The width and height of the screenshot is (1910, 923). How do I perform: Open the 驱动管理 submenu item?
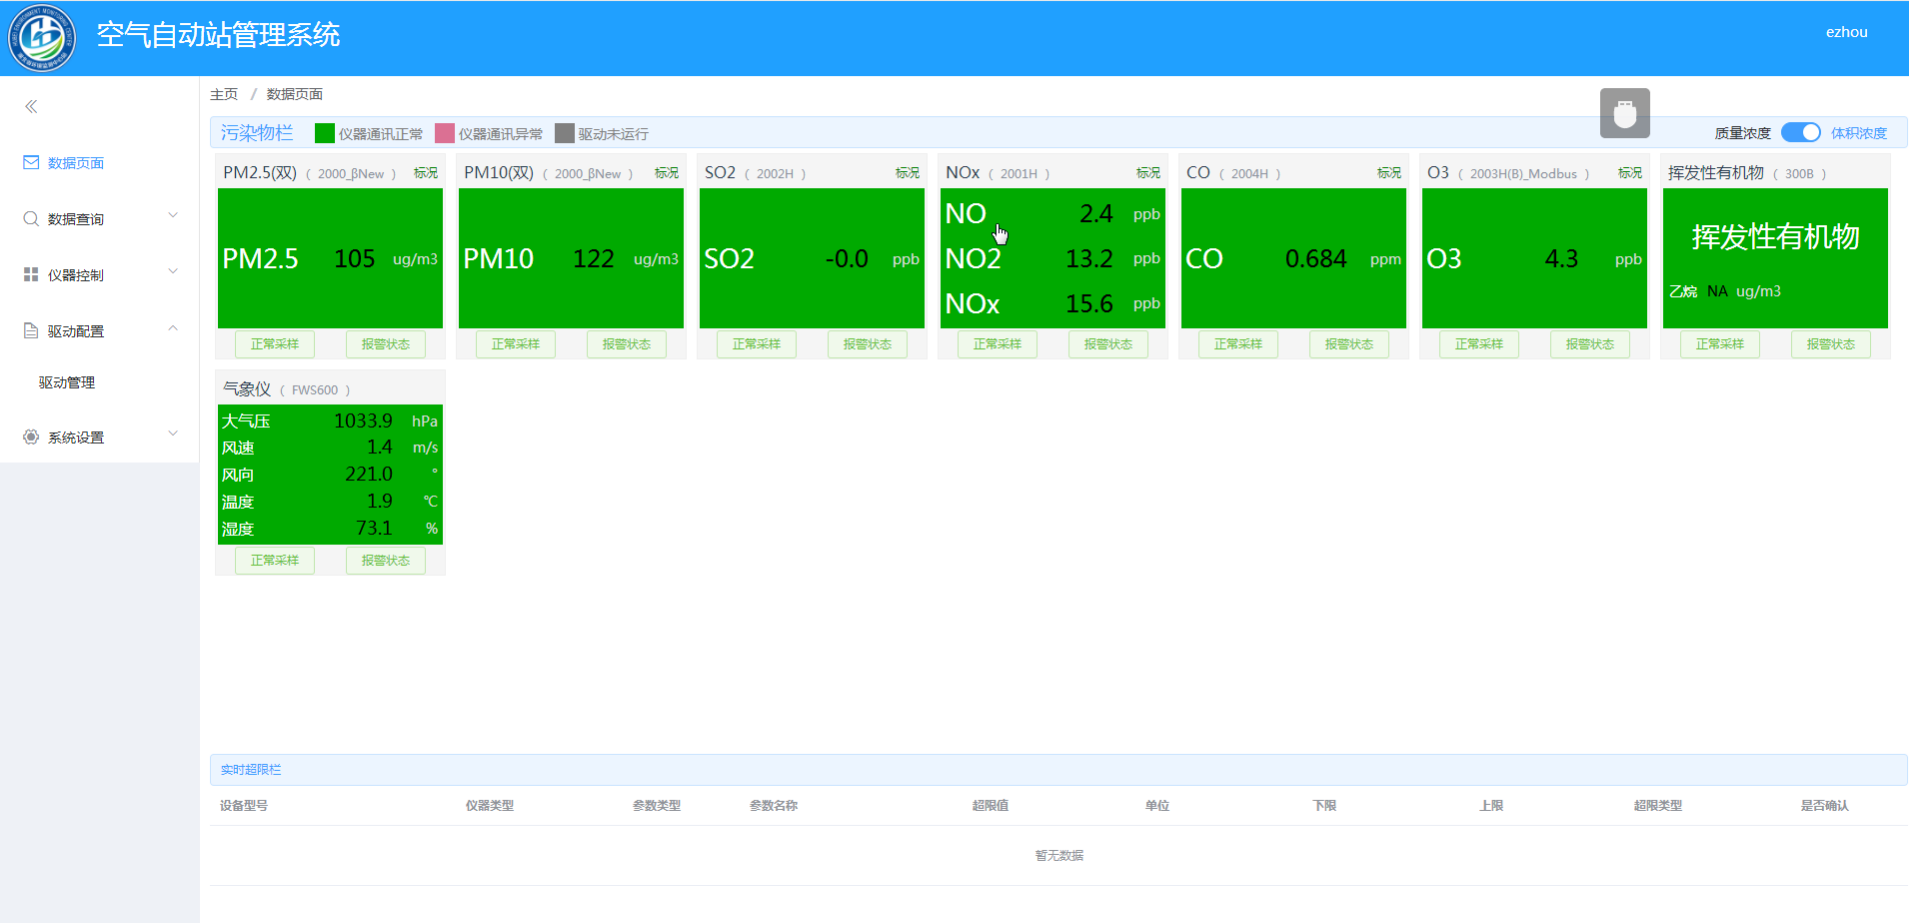(67, 382)
